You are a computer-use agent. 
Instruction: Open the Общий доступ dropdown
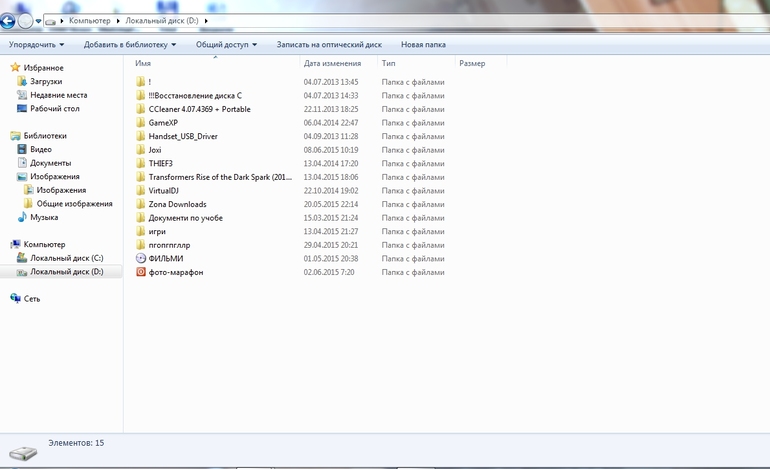pyautogui.click(x=226, y=45)
